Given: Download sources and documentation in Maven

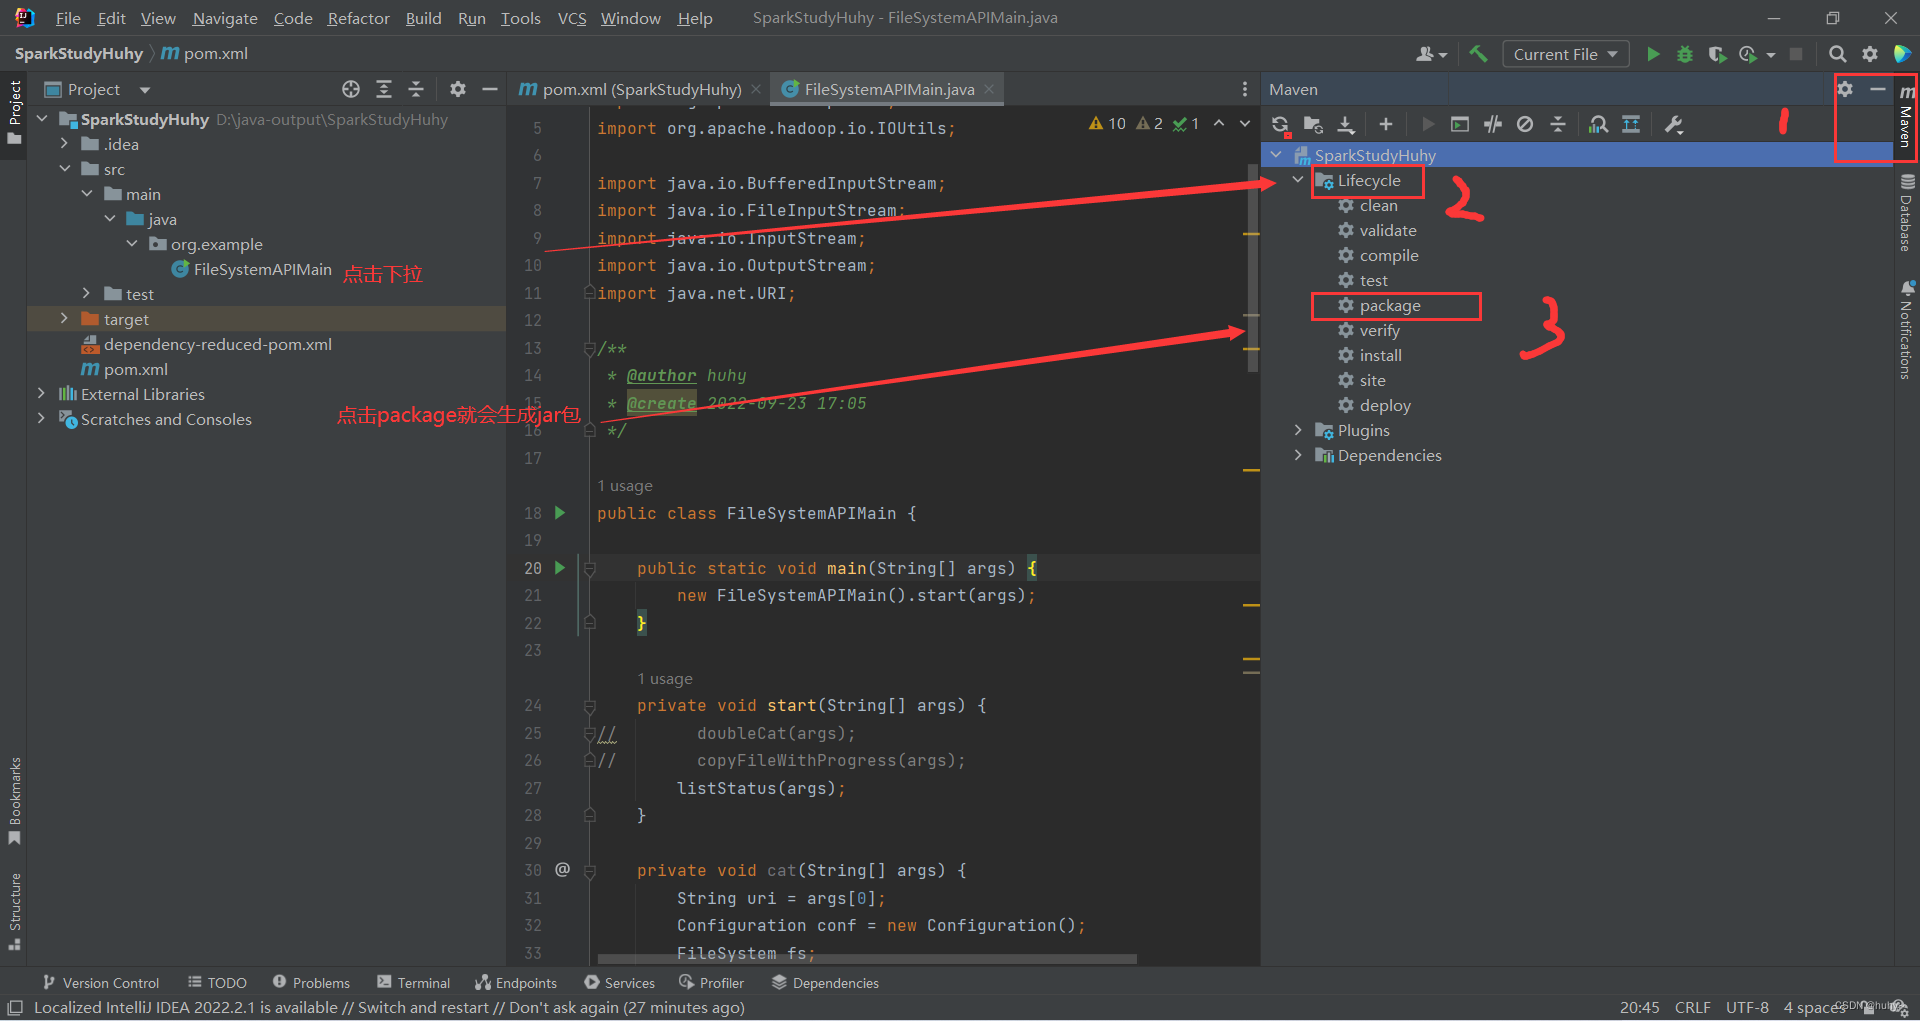Looking at the screenshot, I should pyautogui.click(x=1346, y=125).
